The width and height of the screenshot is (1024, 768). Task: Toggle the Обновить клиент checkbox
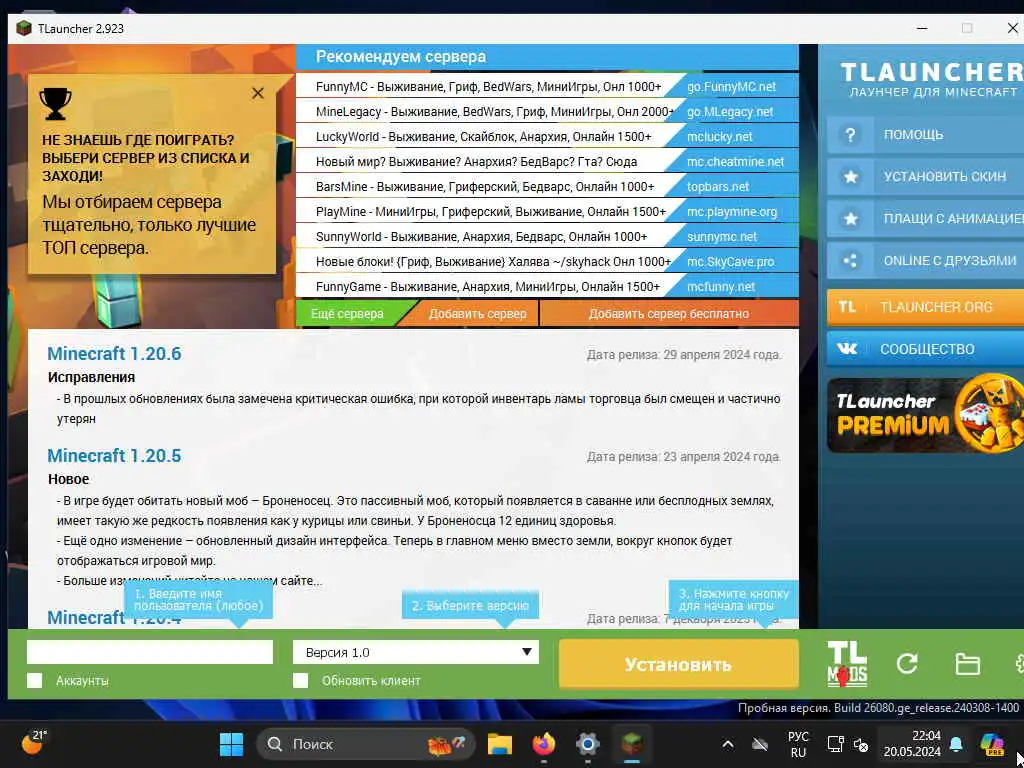300,681
